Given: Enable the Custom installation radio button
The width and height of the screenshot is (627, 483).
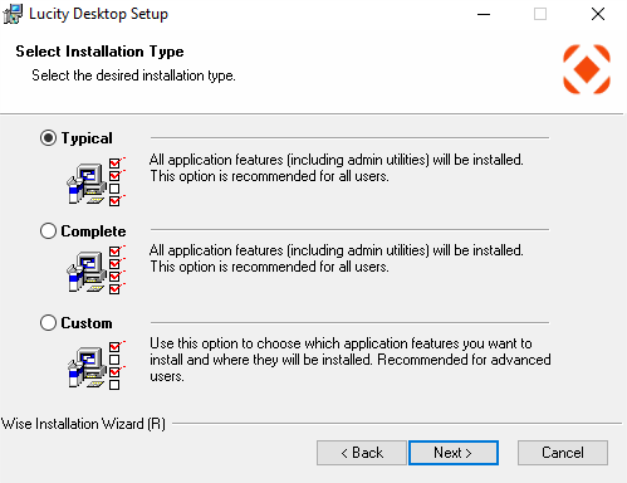Looking at the screenshot, I should click(x=48, y=323).
